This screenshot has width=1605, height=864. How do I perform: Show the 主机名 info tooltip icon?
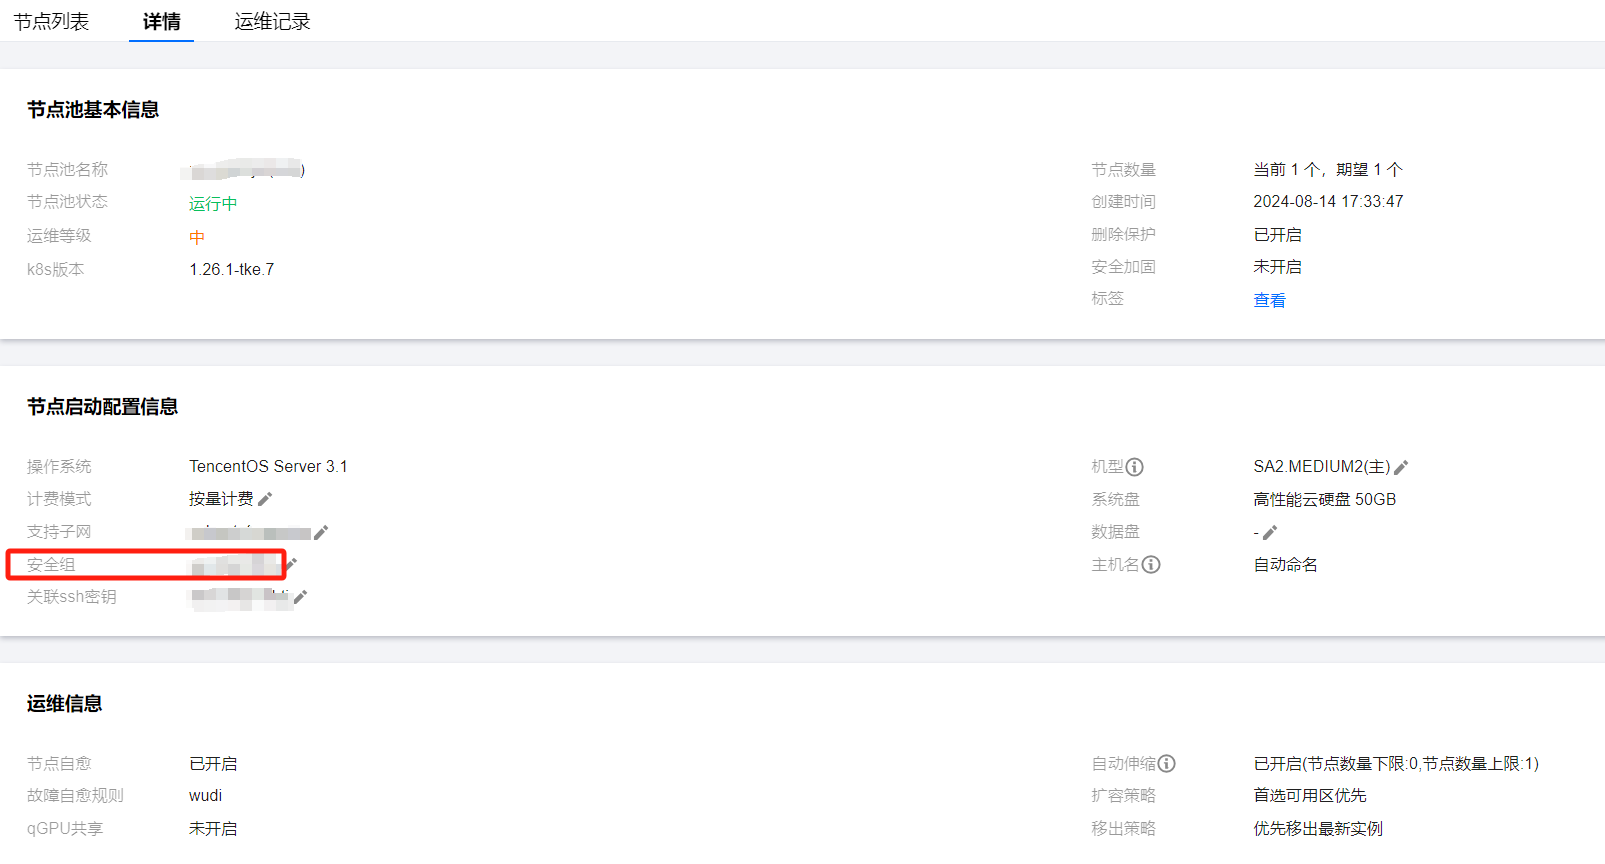click(x=1151, y=565)
